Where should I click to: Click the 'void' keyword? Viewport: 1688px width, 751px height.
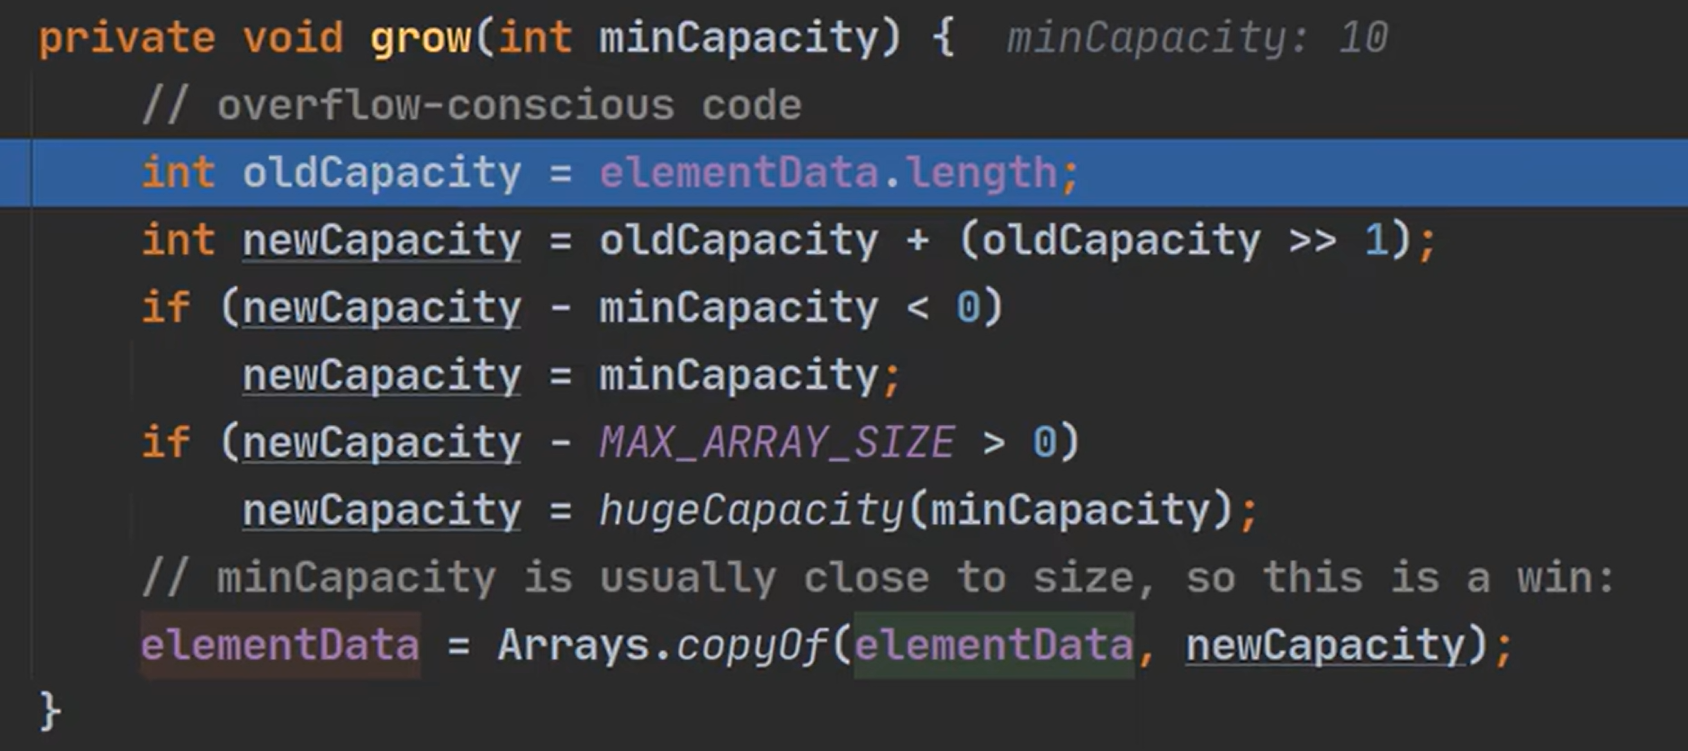(293, 39)
